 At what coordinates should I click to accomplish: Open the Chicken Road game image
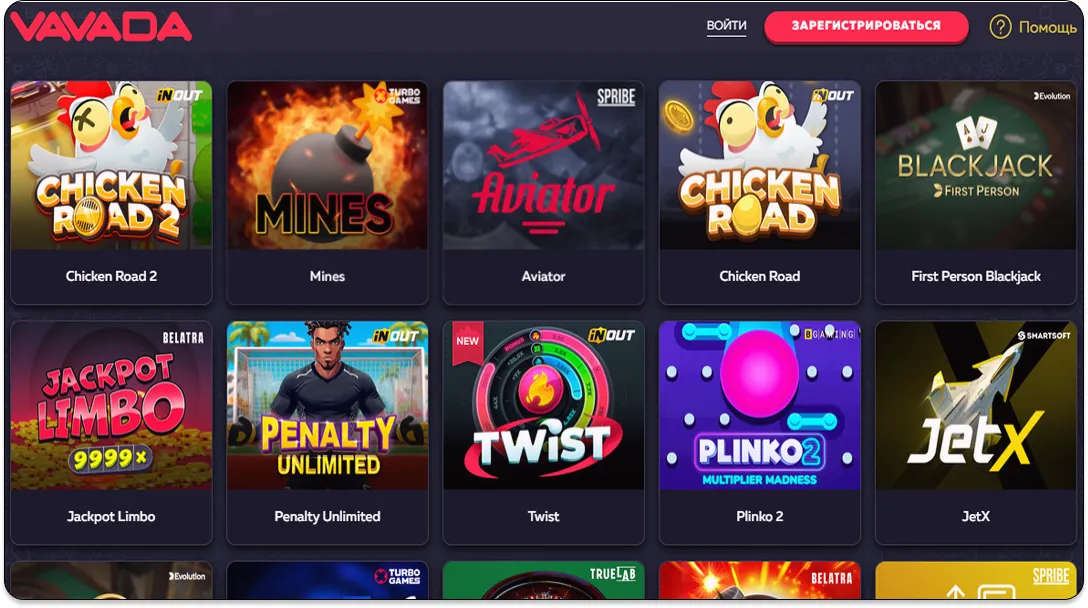[x=760, y=165]
